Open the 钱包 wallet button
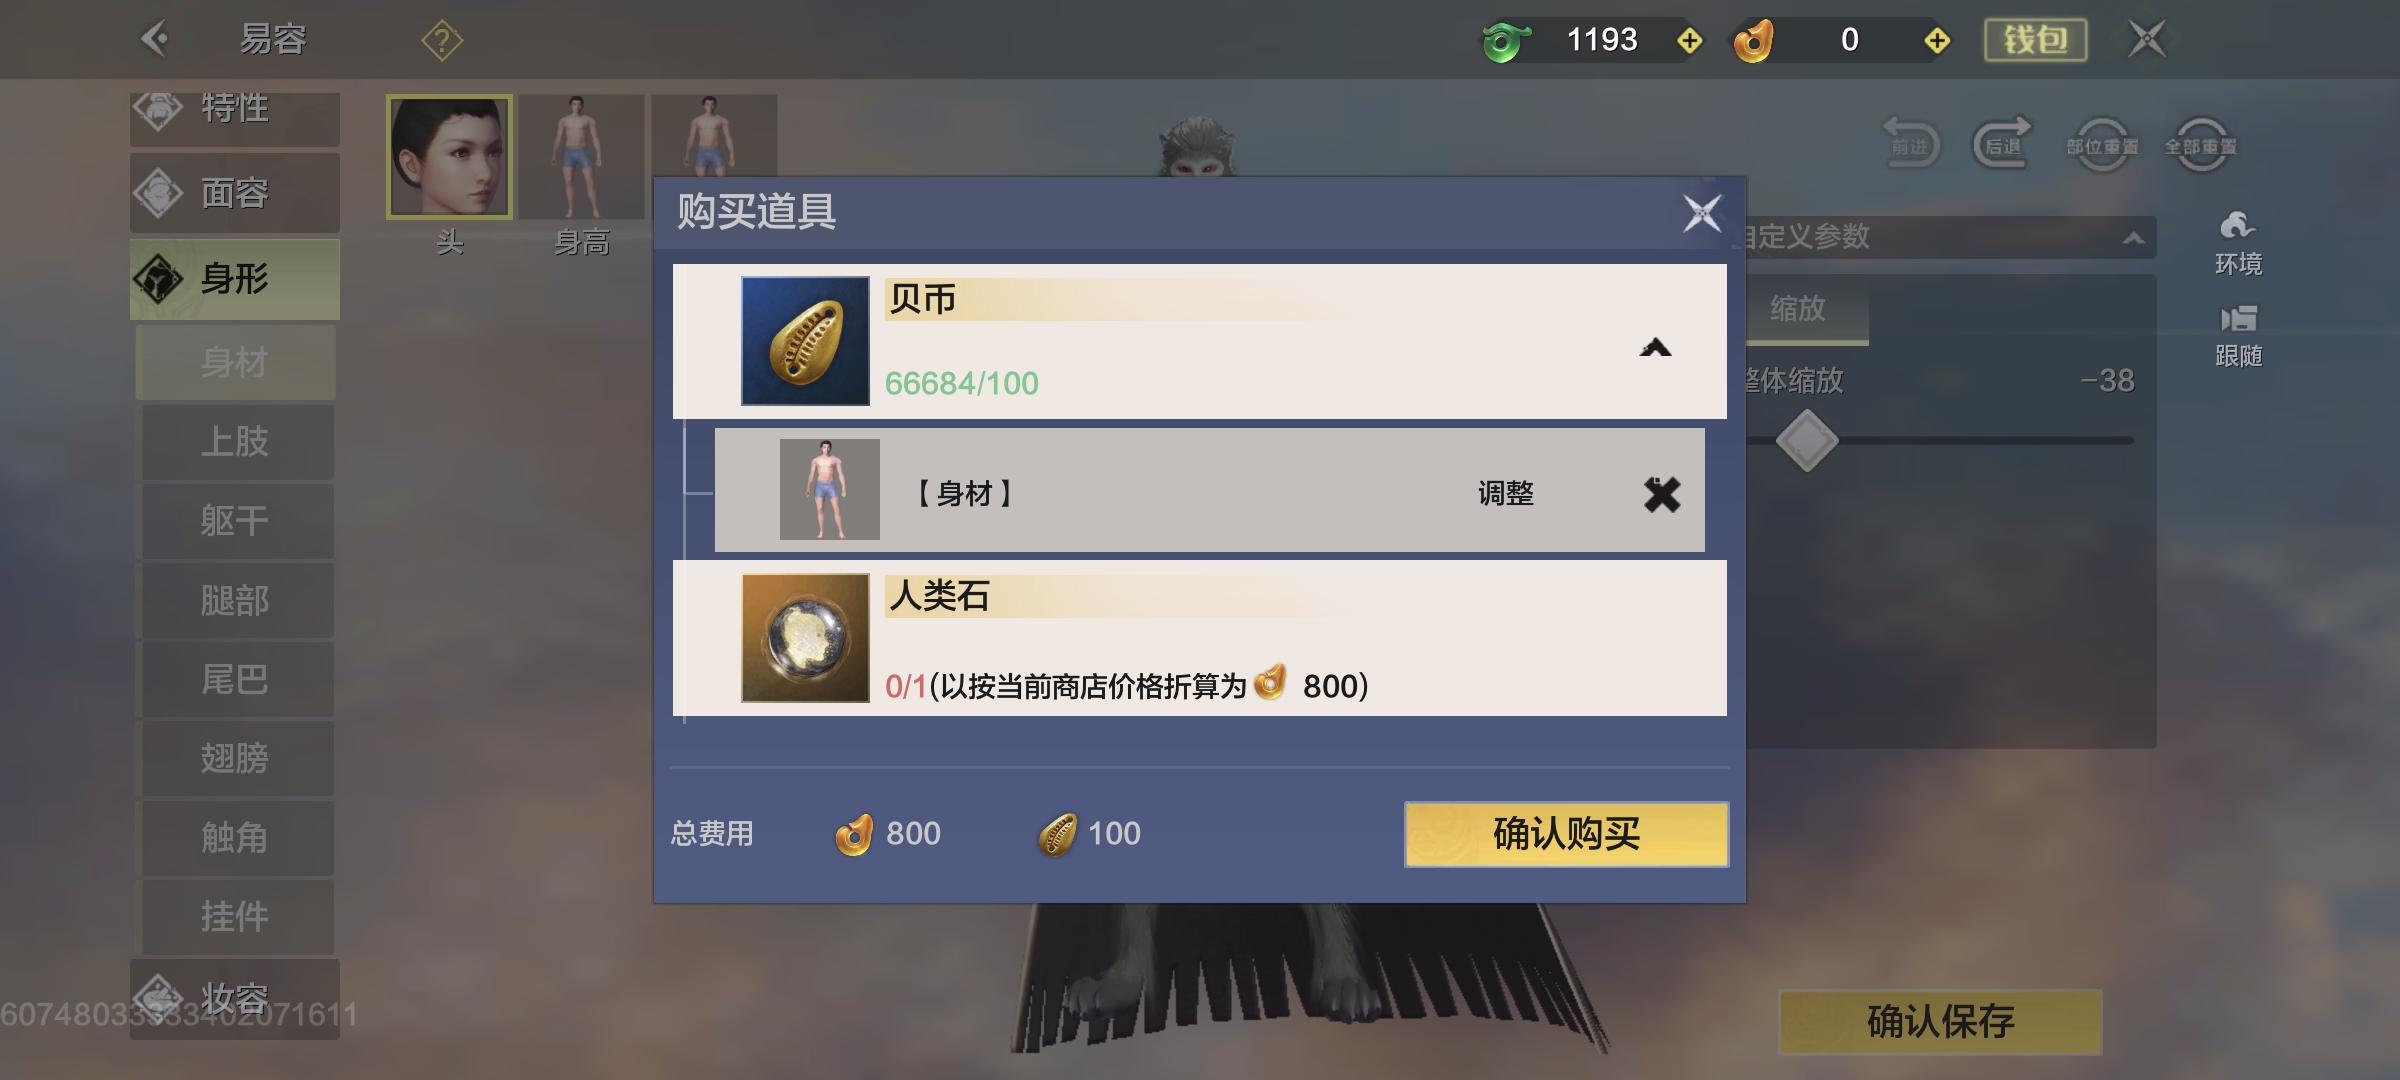Screen dimensions: 2400x1080 (2035, 40)
